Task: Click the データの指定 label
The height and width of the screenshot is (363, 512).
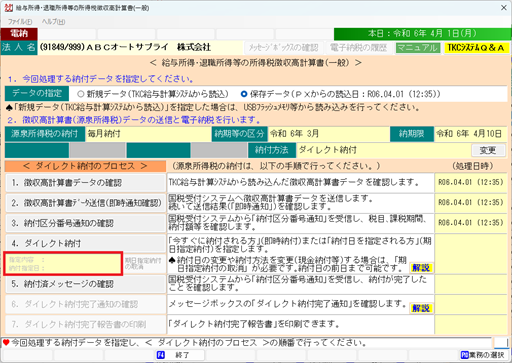Action: 37,93
